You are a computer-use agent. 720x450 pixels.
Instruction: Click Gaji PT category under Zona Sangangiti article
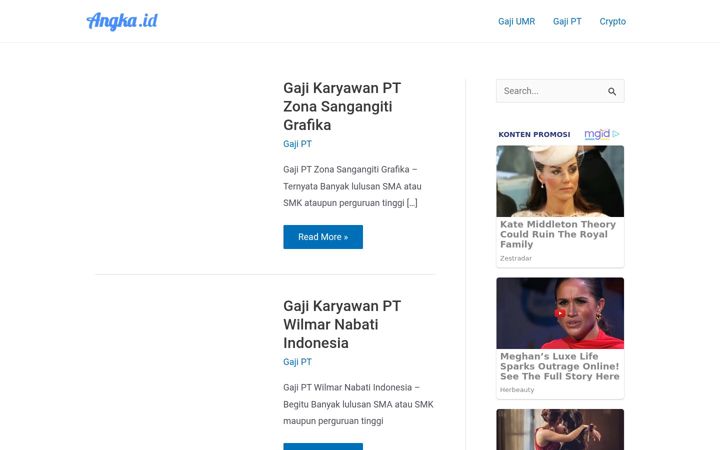298,144
